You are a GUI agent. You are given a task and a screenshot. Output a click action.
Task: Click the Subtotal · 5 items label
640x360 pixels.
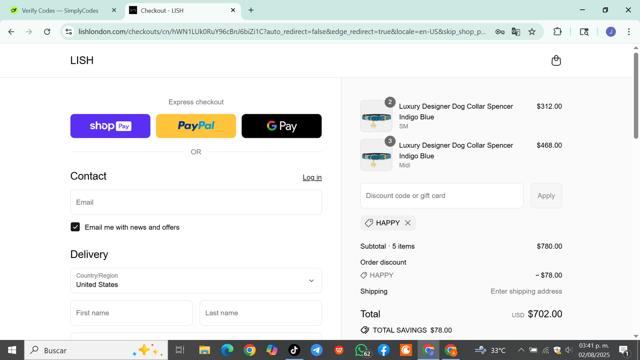pos(387,247)
